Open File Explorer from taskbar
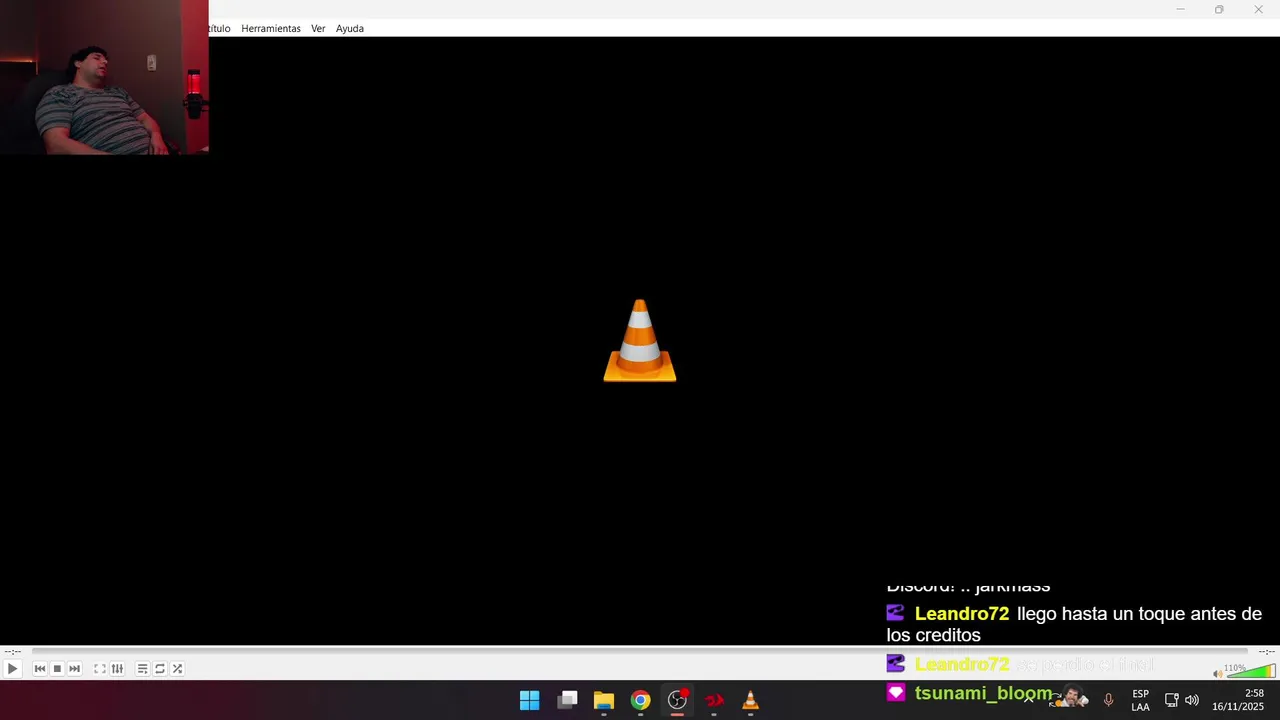1280x720 pixels. pos(604,700)
